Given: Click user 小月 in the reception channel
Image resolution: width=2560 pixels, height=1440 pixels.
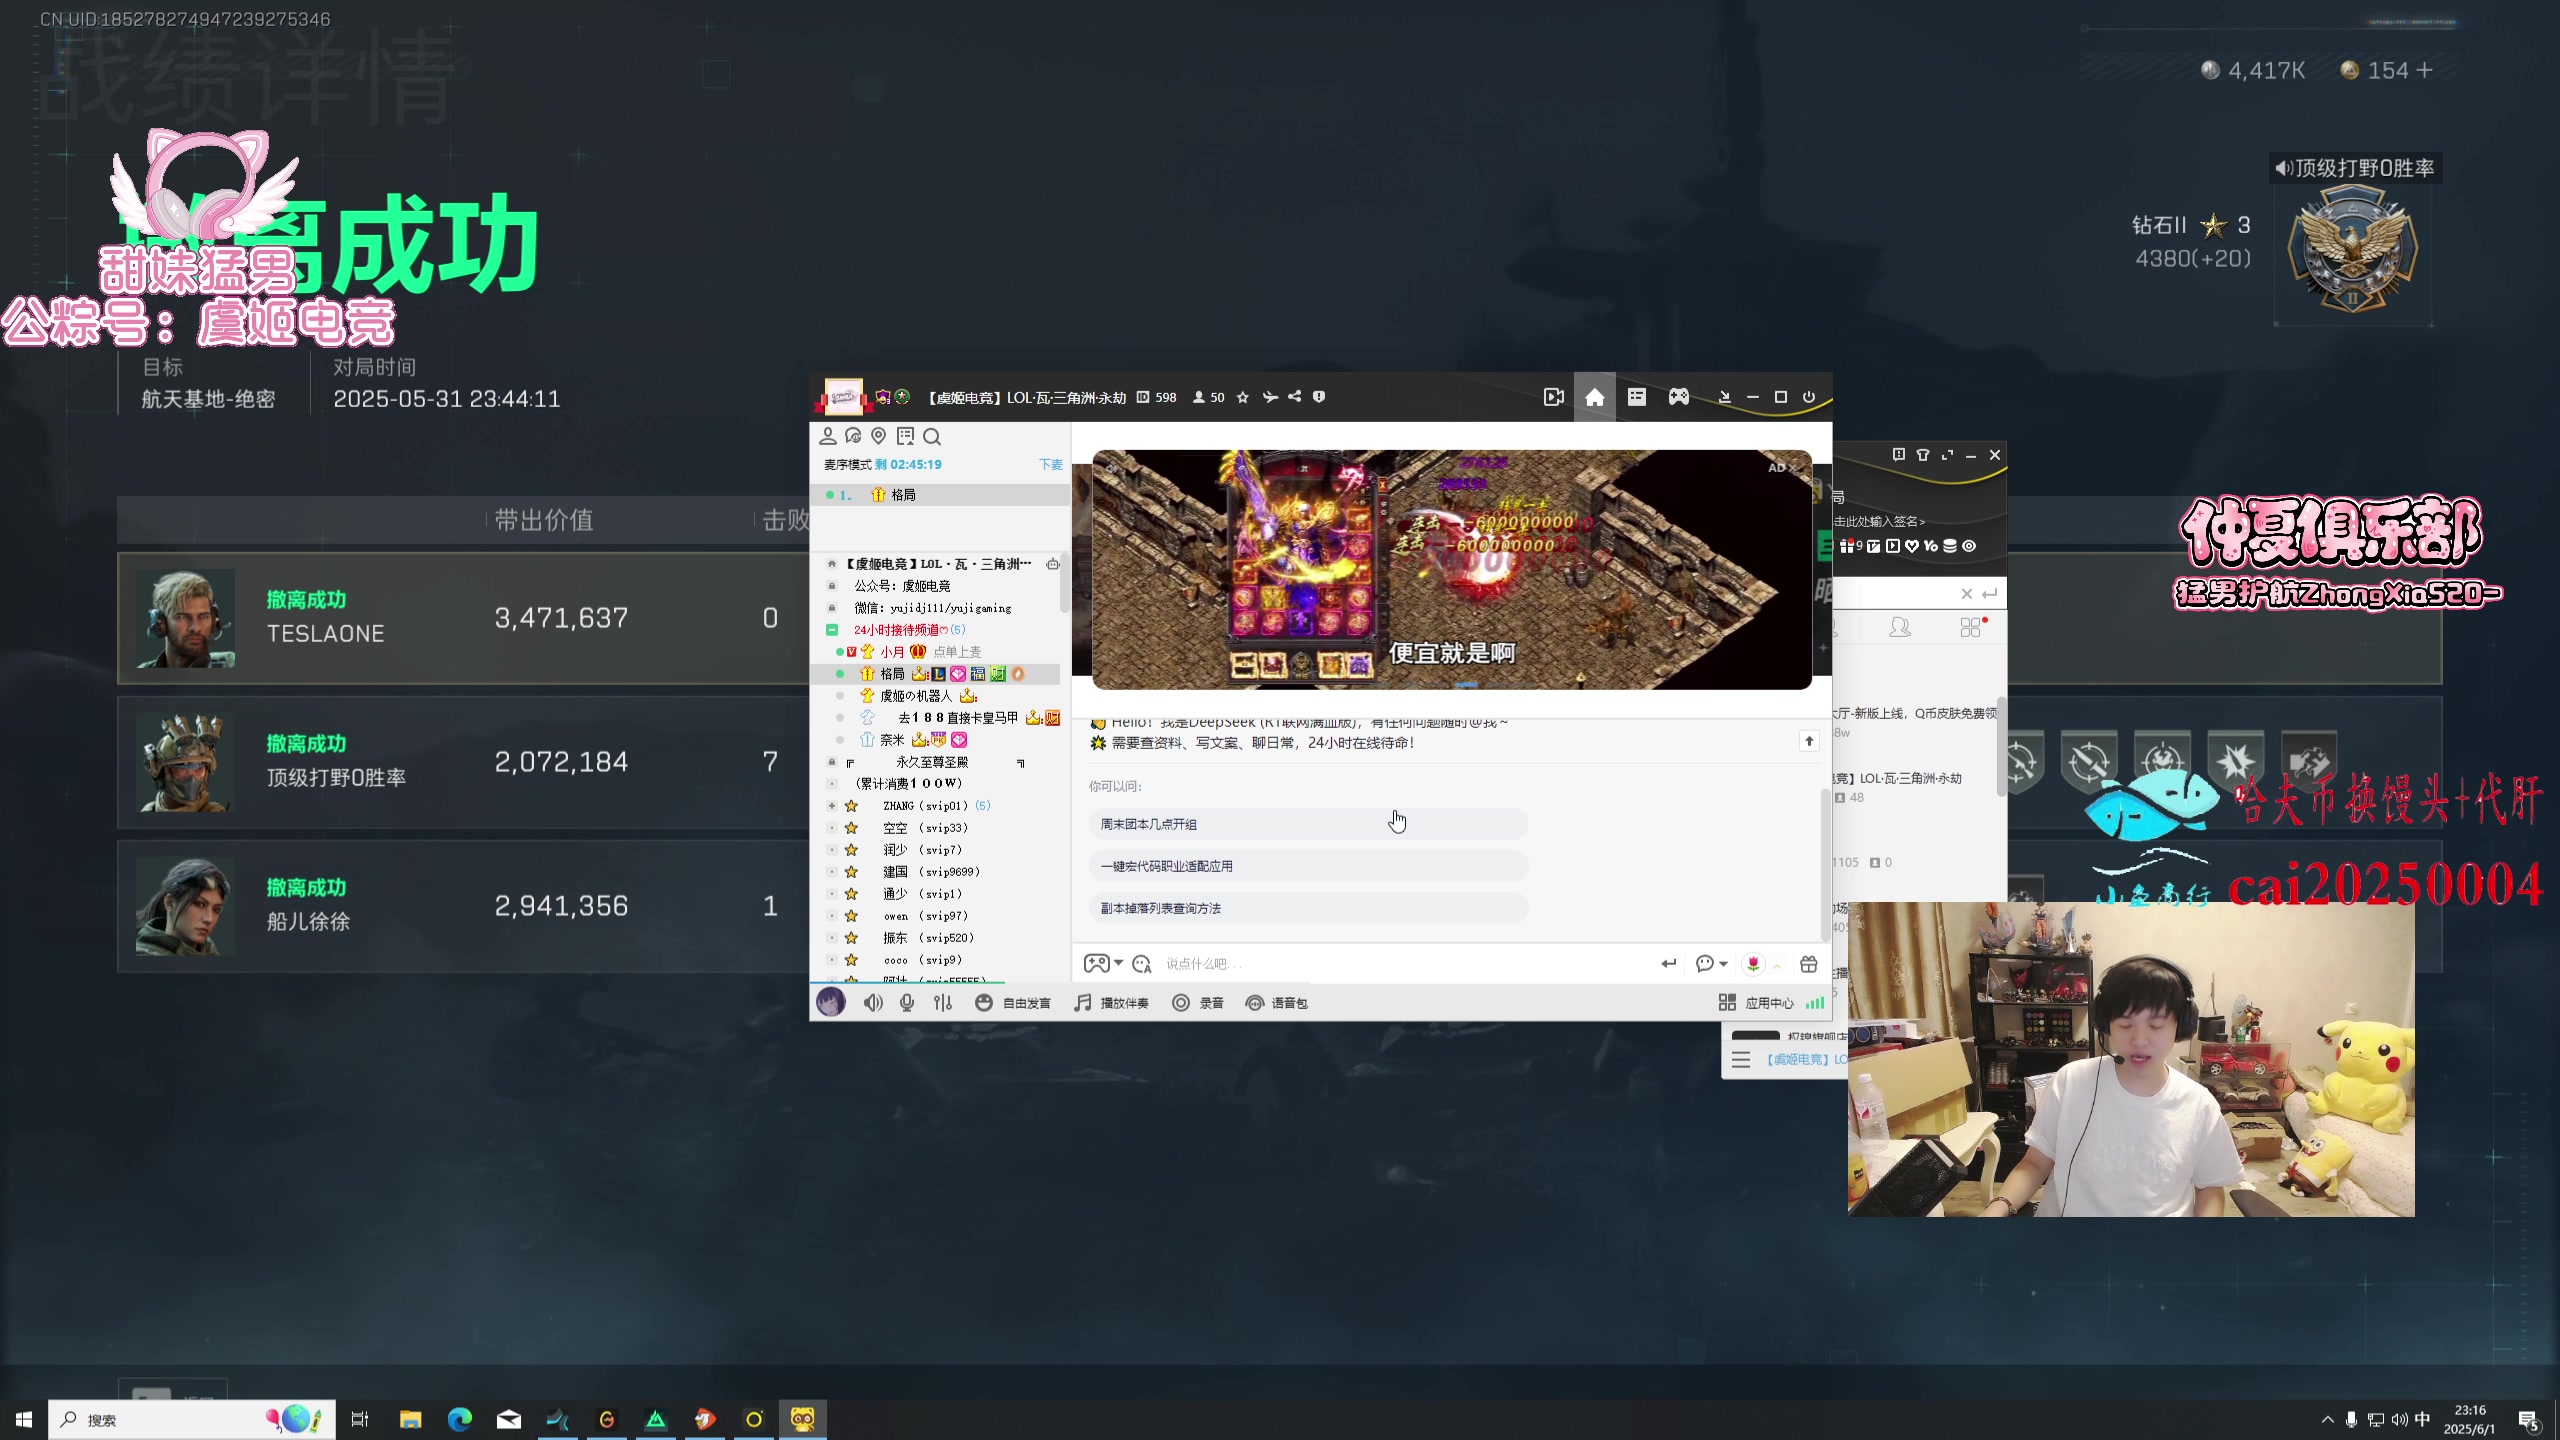Looking at the screenshot, I should click(x=892, y=652).
